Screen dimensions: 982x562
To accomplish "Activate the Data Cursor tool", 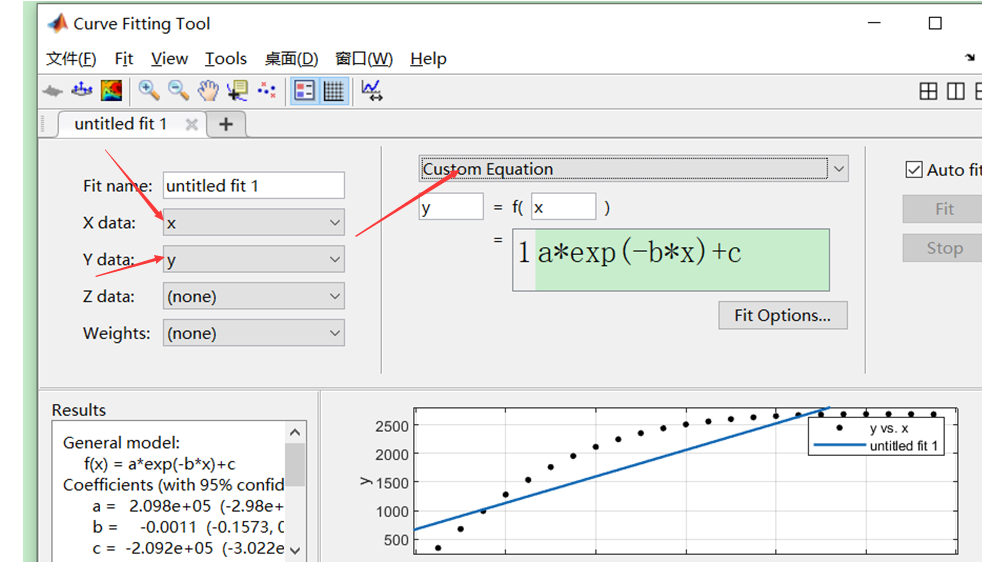I will pos(238,91).
